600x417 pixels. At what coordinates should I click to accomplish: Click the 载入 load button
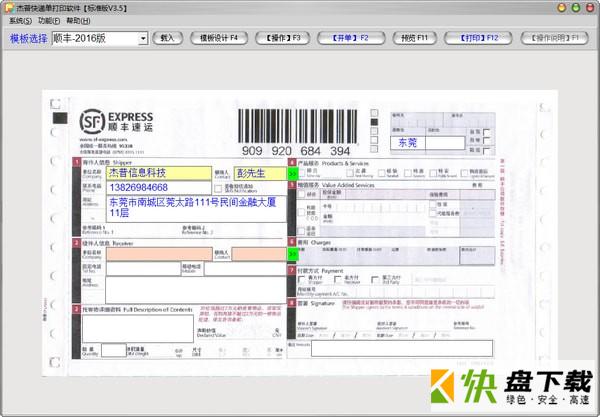point(167,38)
